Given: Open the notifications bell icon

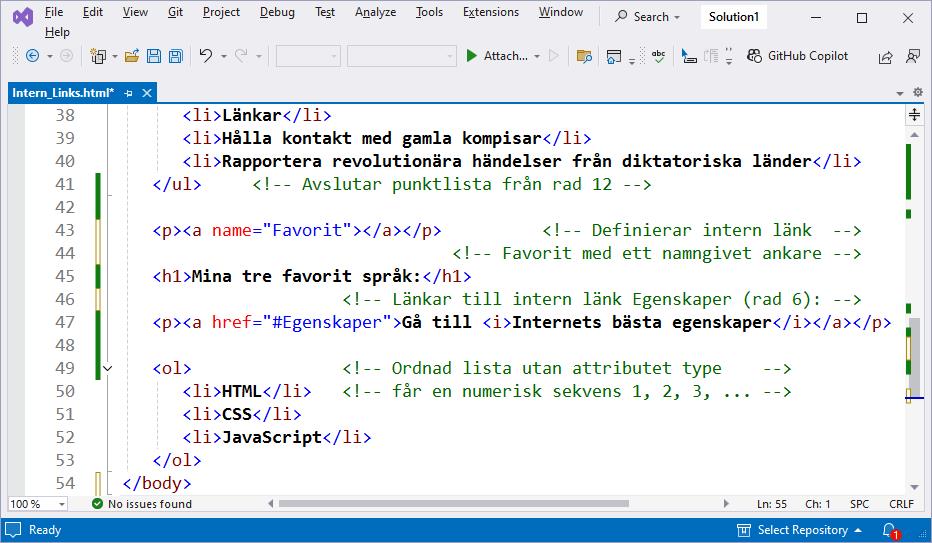Looking at the screenshot, I should [888, 530].
